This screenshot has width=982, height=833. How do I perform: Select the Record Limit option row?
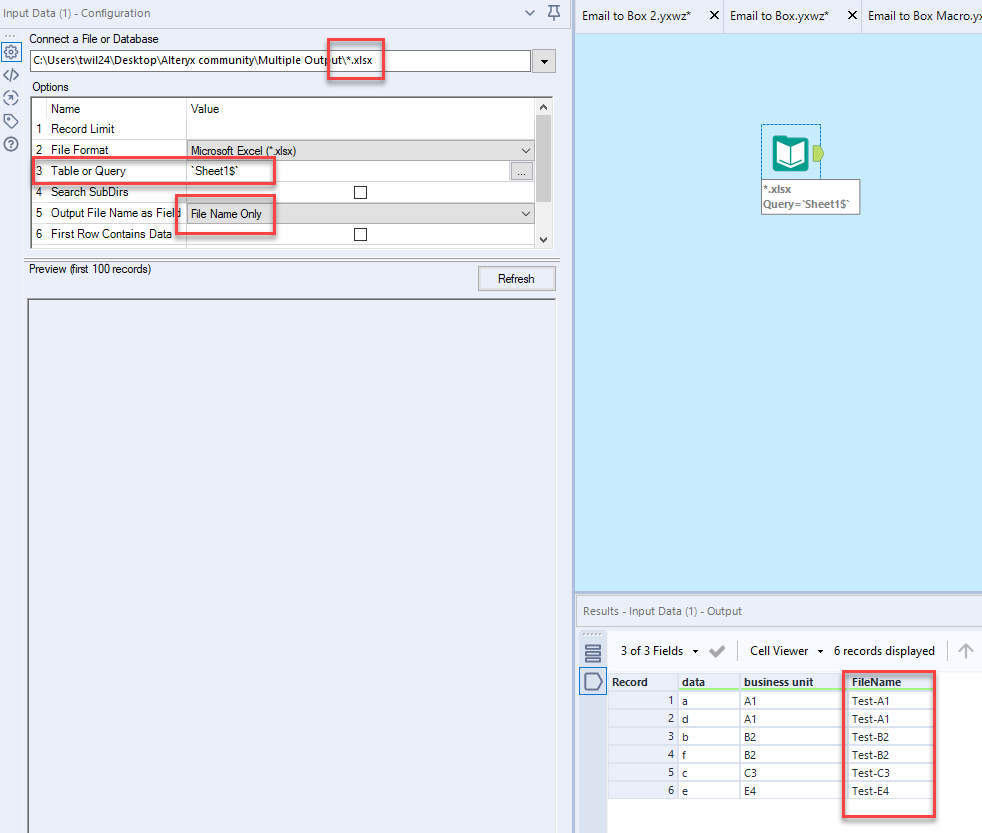point(283,129)
